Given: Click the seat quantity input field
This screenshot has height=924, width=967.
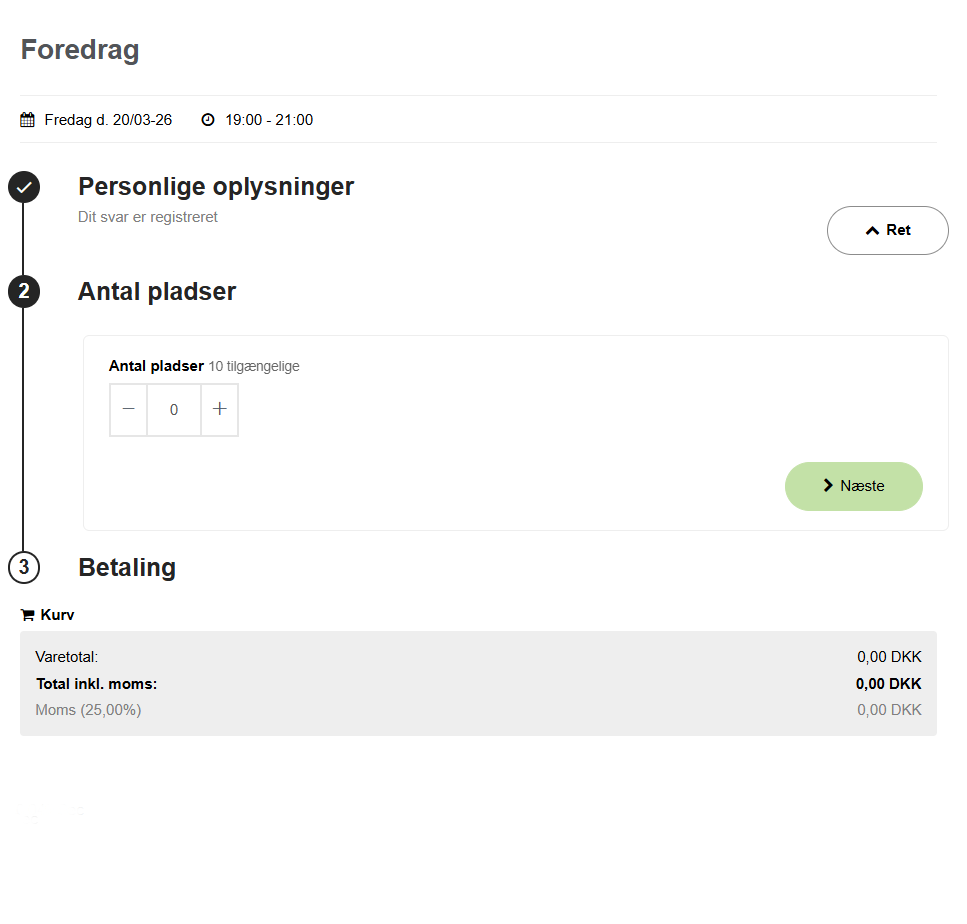Looking at the screenshot, I should pyautogui.click(x=174, y=410).
